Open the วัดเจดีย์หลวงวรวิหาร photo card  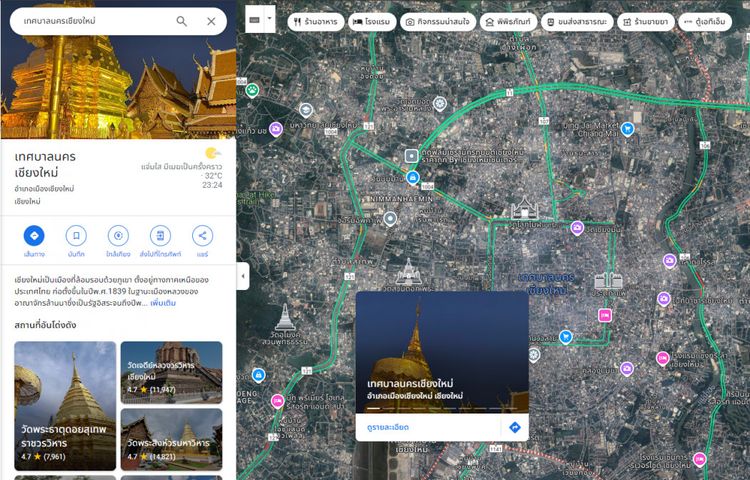(171, 372)
